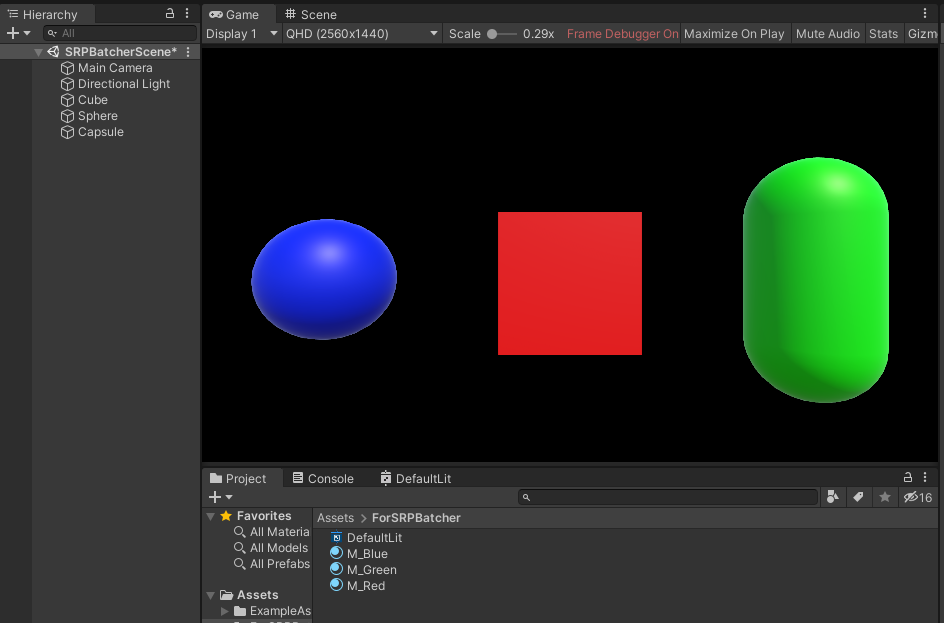This screenshot has width=944, height=623.
Task: Click the green capsule in Game view
Action: [x=816, y=280]
